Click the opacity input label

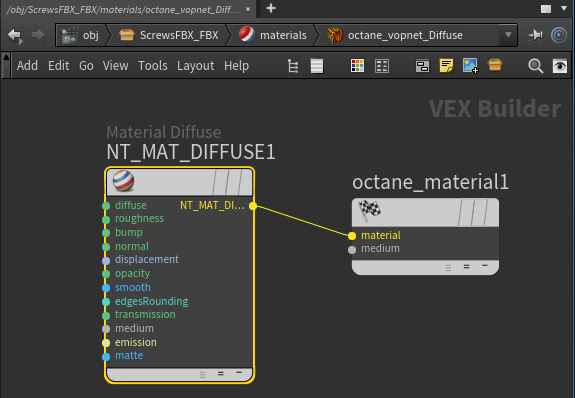[132, 274]
